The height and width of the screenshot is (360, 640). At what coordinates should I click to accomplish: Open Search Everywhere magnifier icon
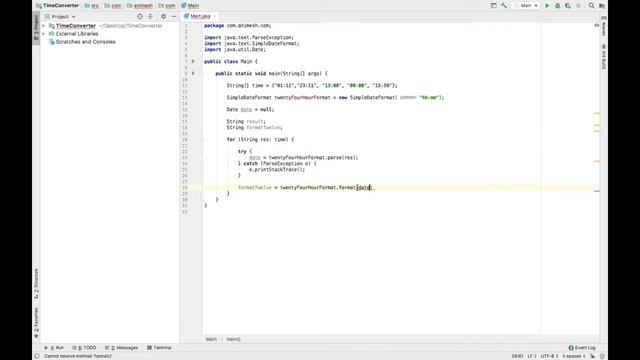[591, 6]
